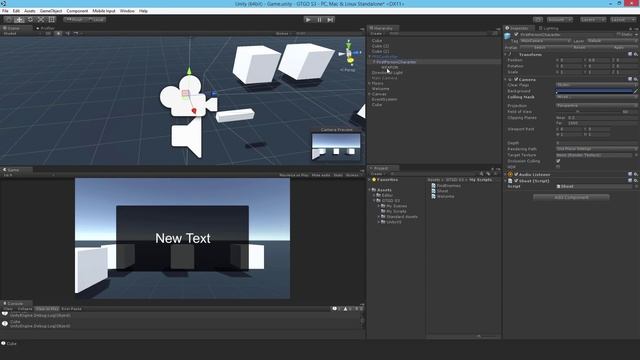Switch to the Lighting tab
Image resolution: width=640 pixels, height=360 pixels.
[x=549, y=28]
